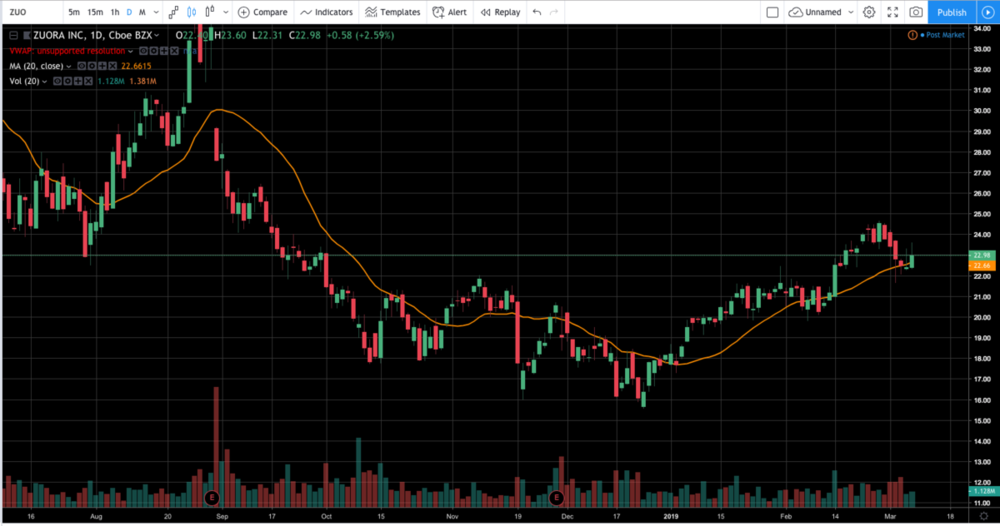This screenshot has width=1000, height=526.
Task: Enter fullscreen chart mode
Action: 892,12
